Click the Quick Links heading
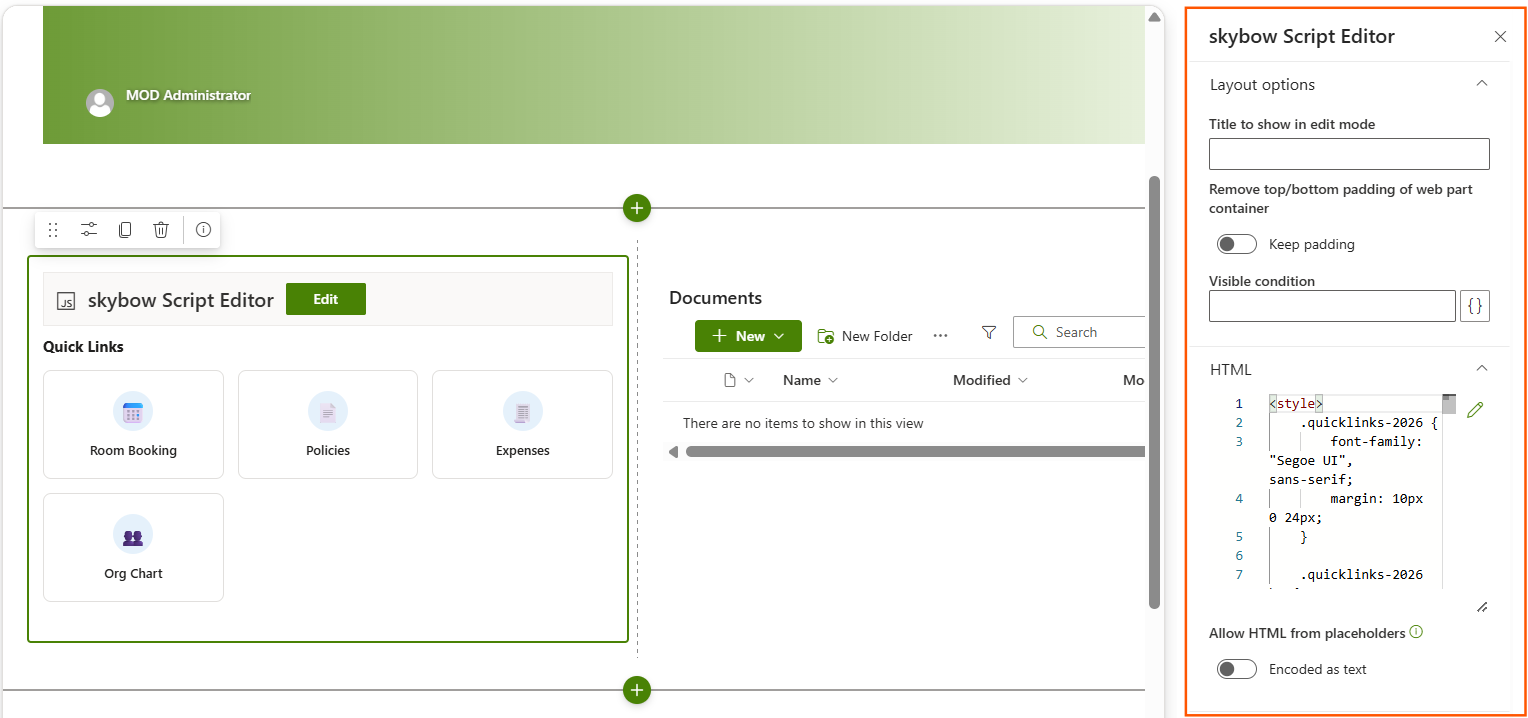Screen dimensions: 1528x718 (x=83, y=347)
